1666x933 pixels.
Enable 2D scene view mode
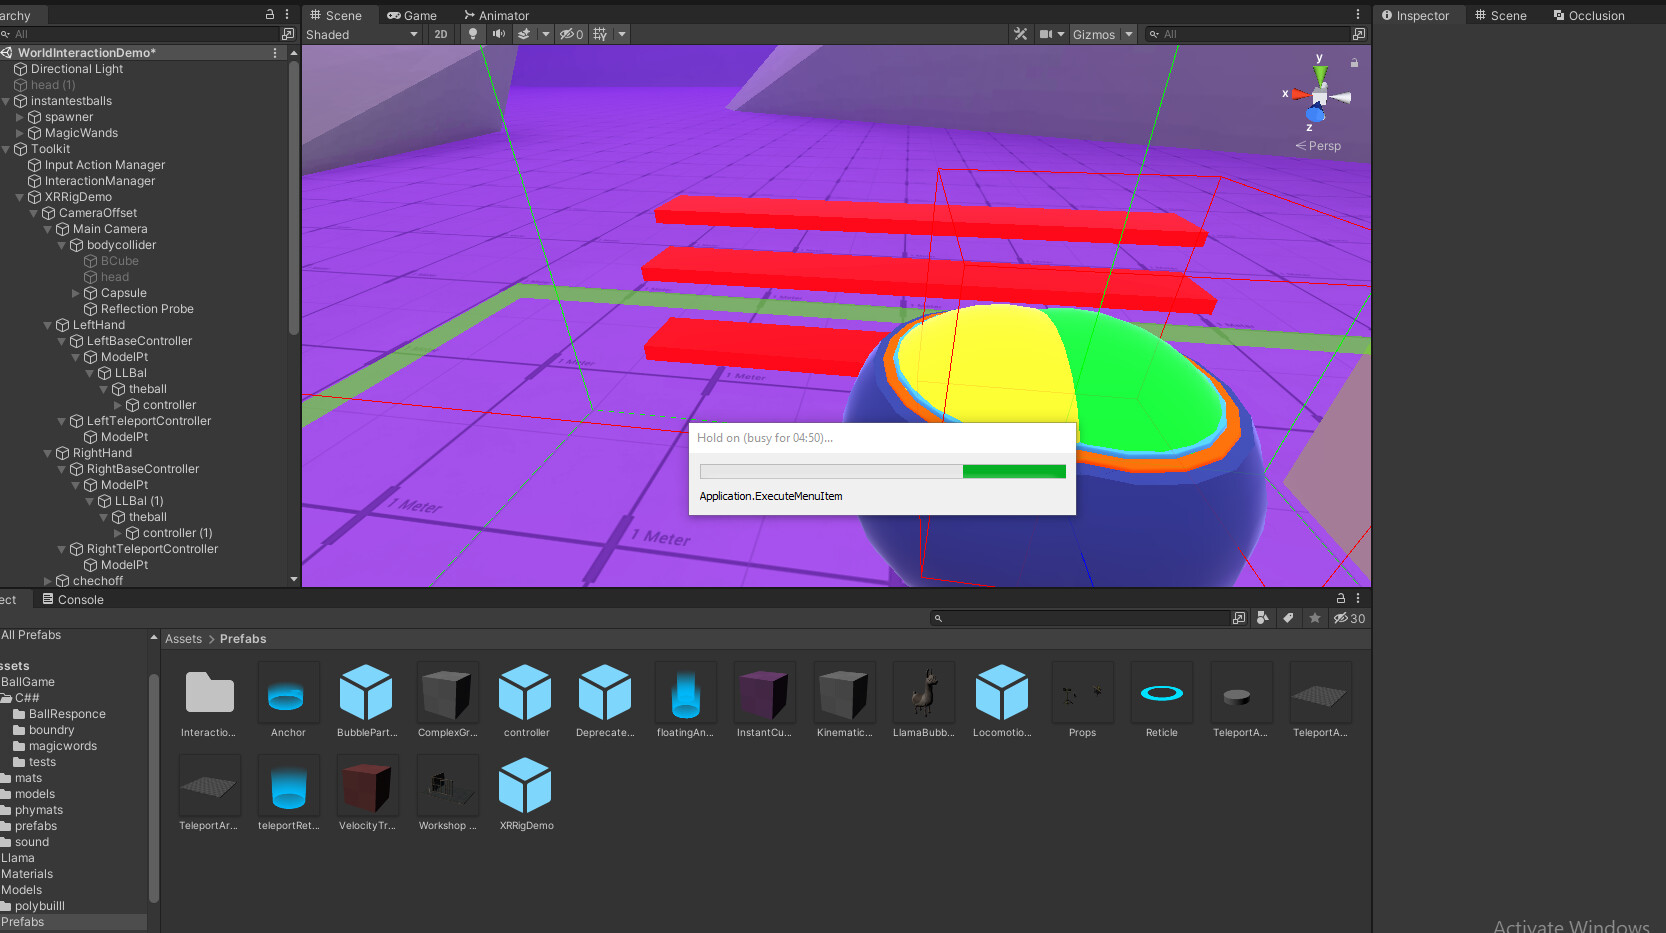441,33
